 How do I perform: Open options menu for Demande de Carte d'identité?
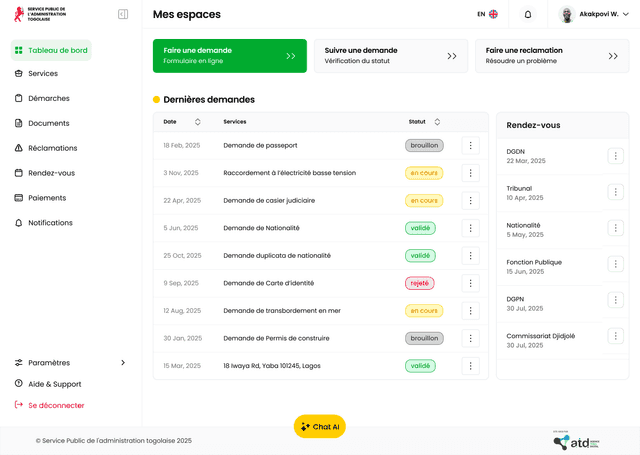point(470,283)
